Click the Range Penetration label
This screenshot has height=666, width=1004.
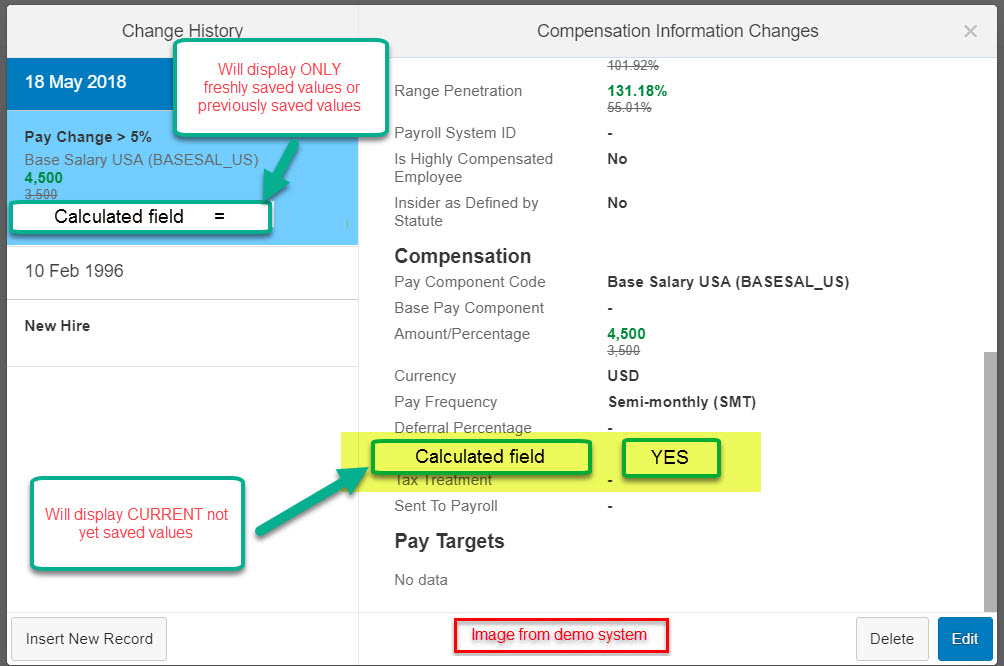click(458, 91)
